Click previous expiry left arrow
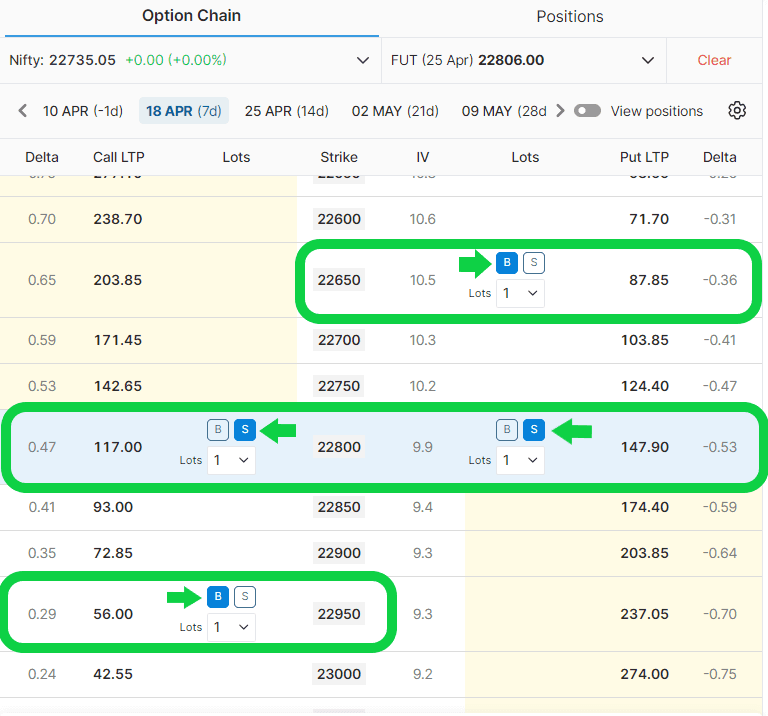768x716 pixels. (x=23, y=111)
